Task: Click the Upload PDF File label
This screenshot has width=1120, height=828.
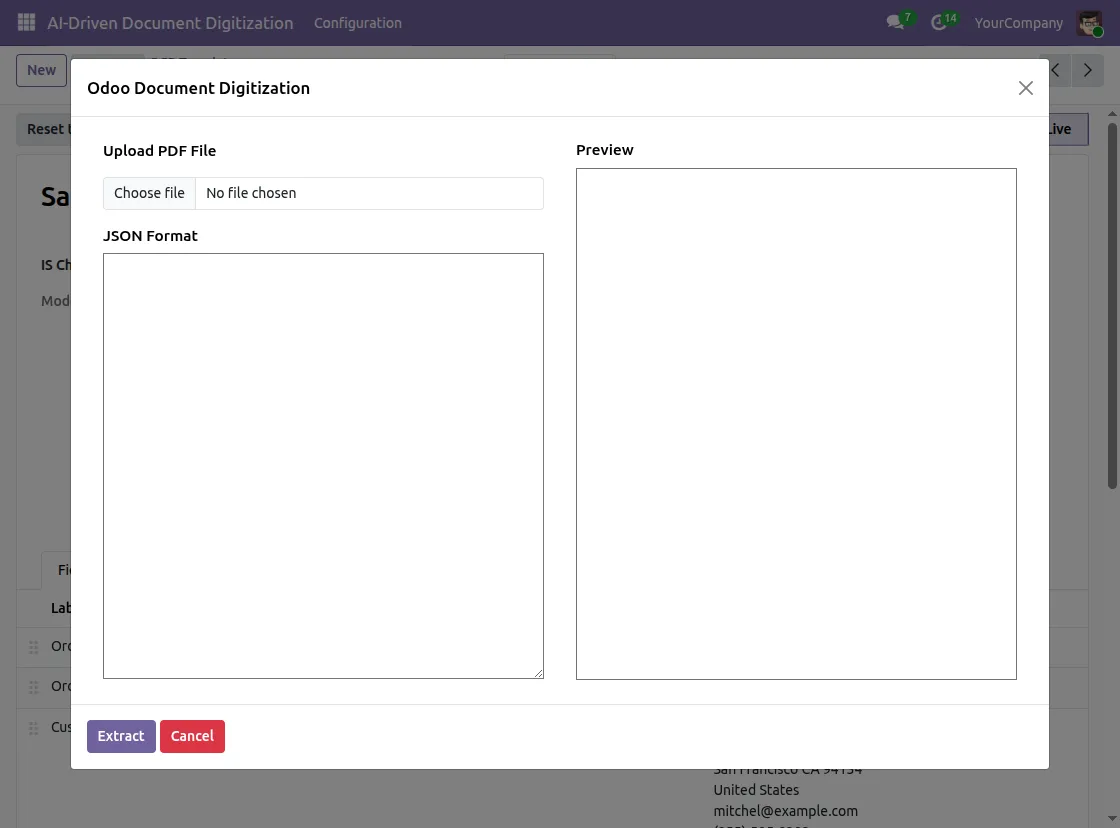Action: tap(159, 151)
